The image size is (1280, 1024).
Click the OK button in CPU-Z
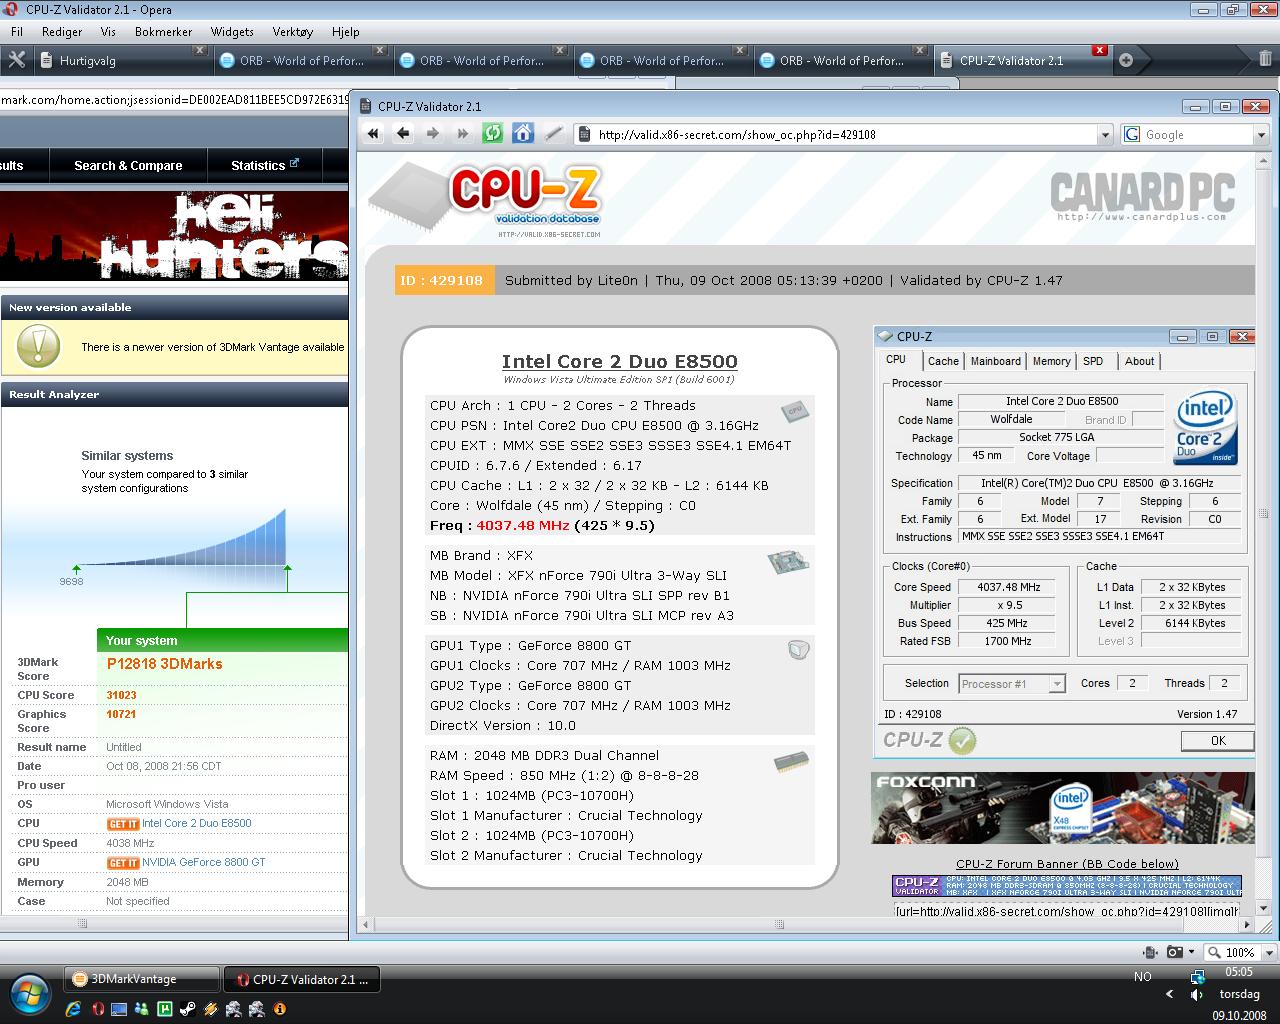[1217, 740]
